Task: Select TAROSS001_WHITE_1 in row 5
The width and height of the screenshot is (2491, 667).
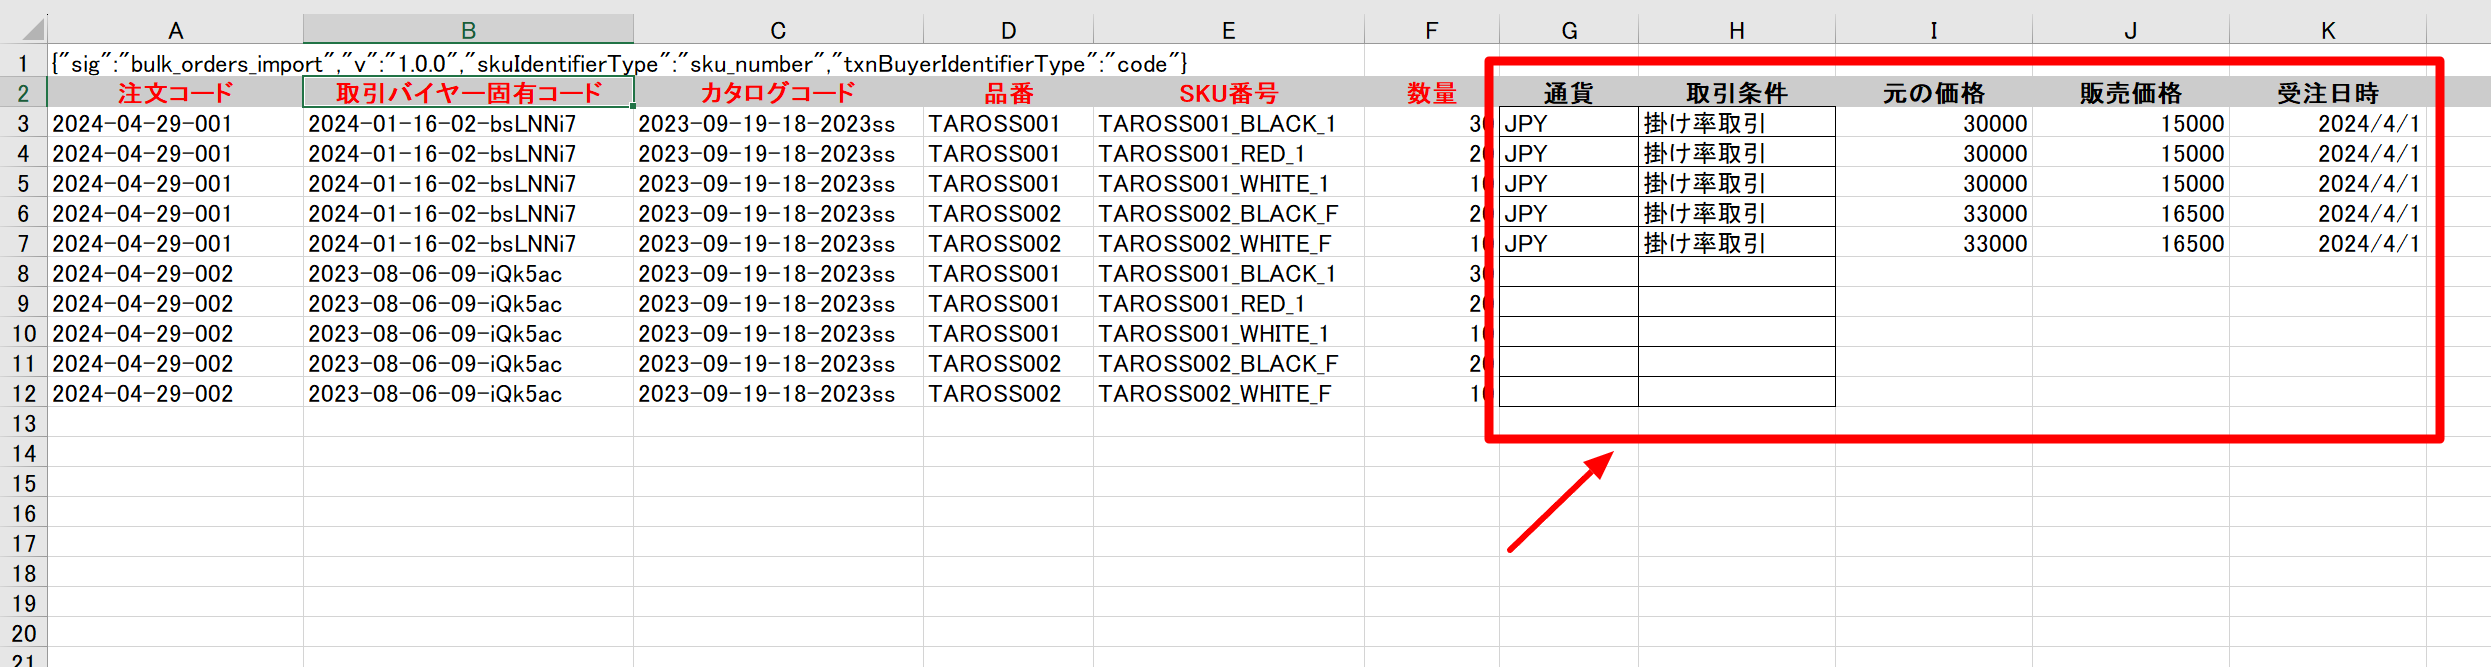Action: pyautogui.click(x=1228, y=184)
